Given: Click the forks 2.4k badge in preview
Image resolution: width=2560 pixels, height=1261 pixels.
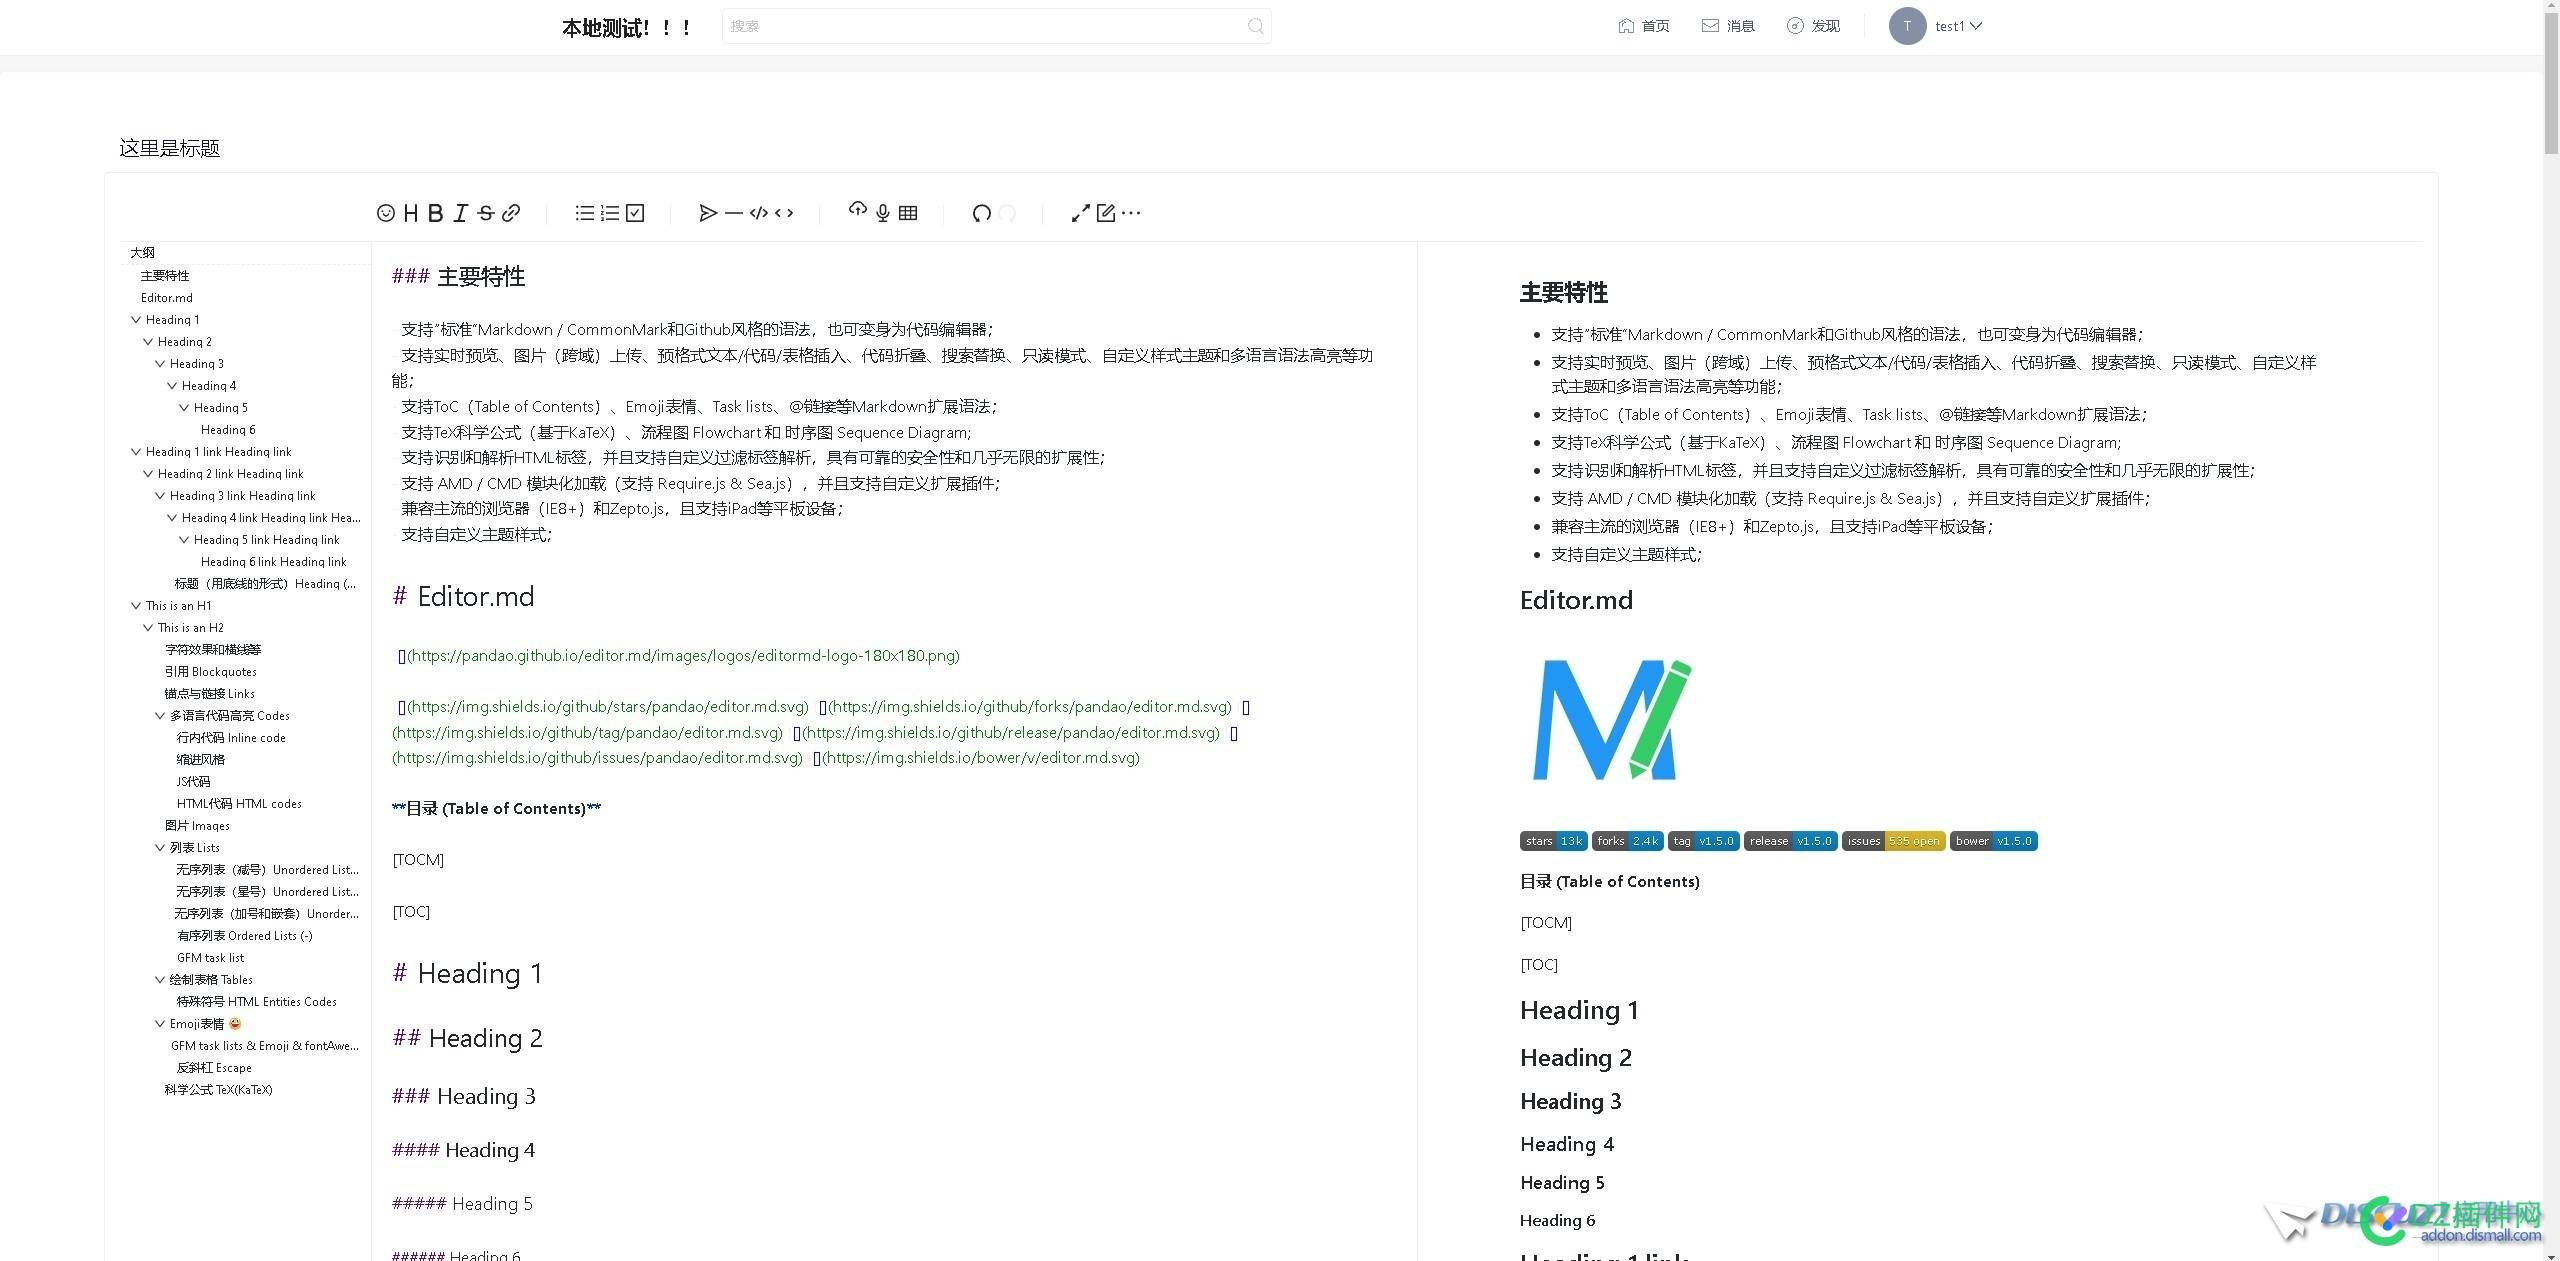Looking at the screenshot, I should (x=1628, y=841).
